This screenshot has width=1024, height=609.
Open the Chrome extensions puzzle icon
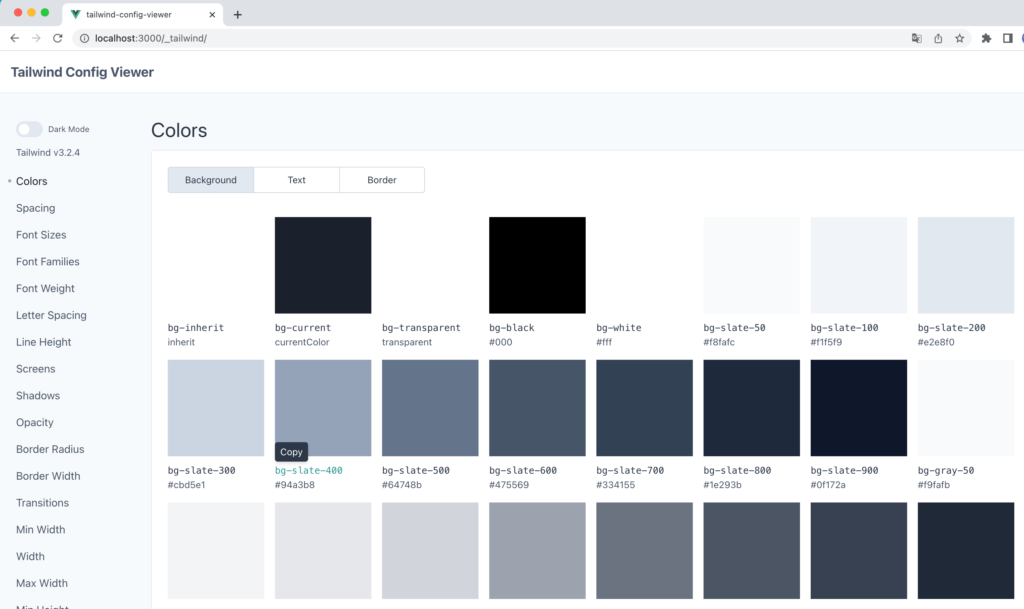(x=986, y=38)
